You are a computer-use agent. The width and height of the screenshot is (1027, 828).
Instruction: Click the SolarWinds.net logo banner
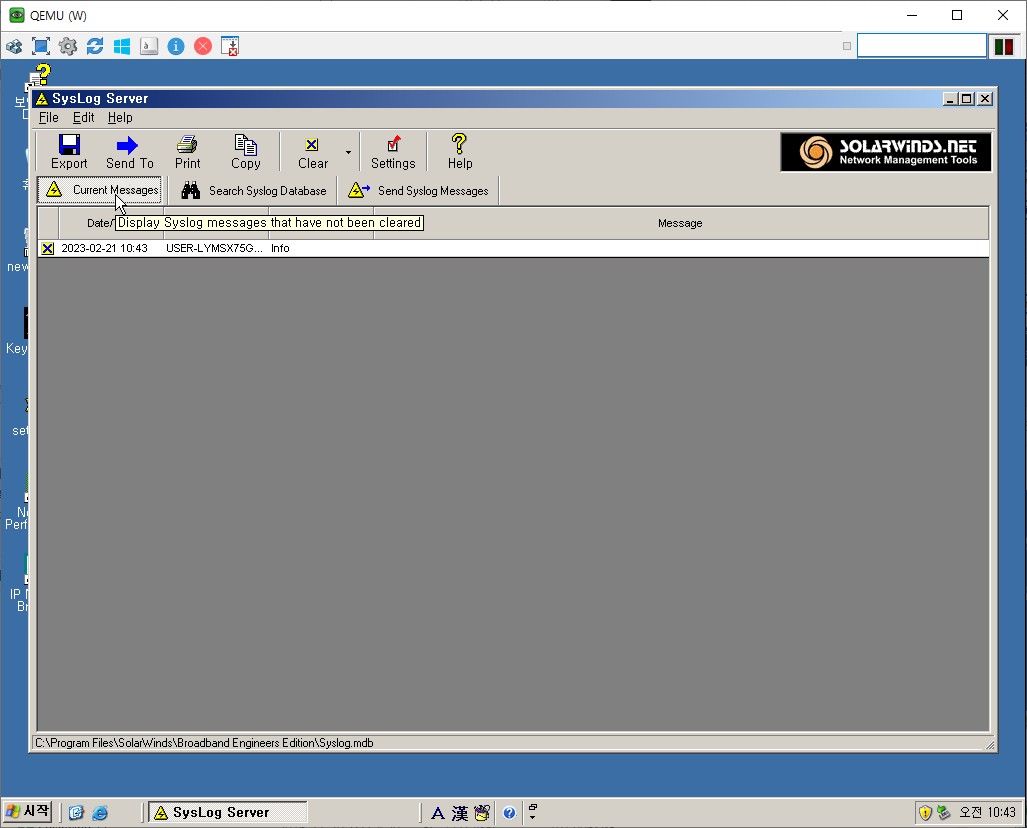tap(886, 152)
